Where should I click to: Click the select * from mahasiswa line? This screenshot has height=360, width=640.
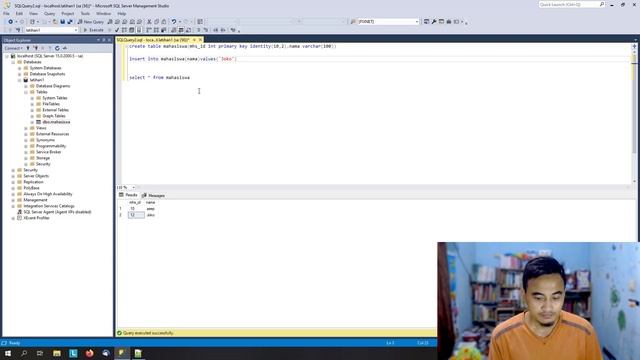(x=160, y=78)
